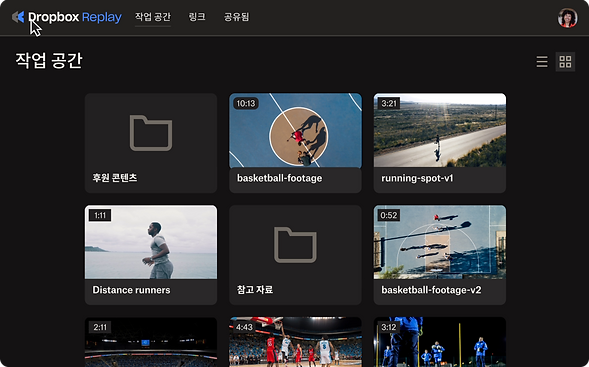589x367 pixels.
Task: Switch to list view
Action: point(542,62)
